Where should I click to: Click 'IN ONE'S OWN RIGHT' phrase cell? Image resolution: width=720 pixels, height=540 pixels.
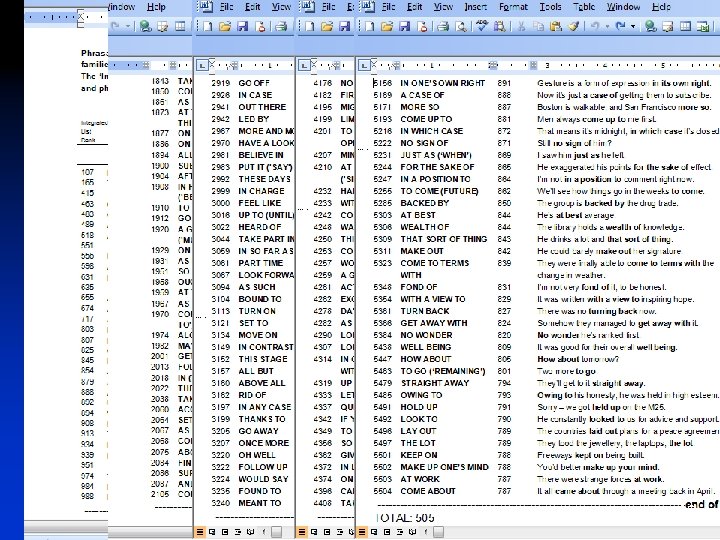pyautogui.click(x=442, y=83)
